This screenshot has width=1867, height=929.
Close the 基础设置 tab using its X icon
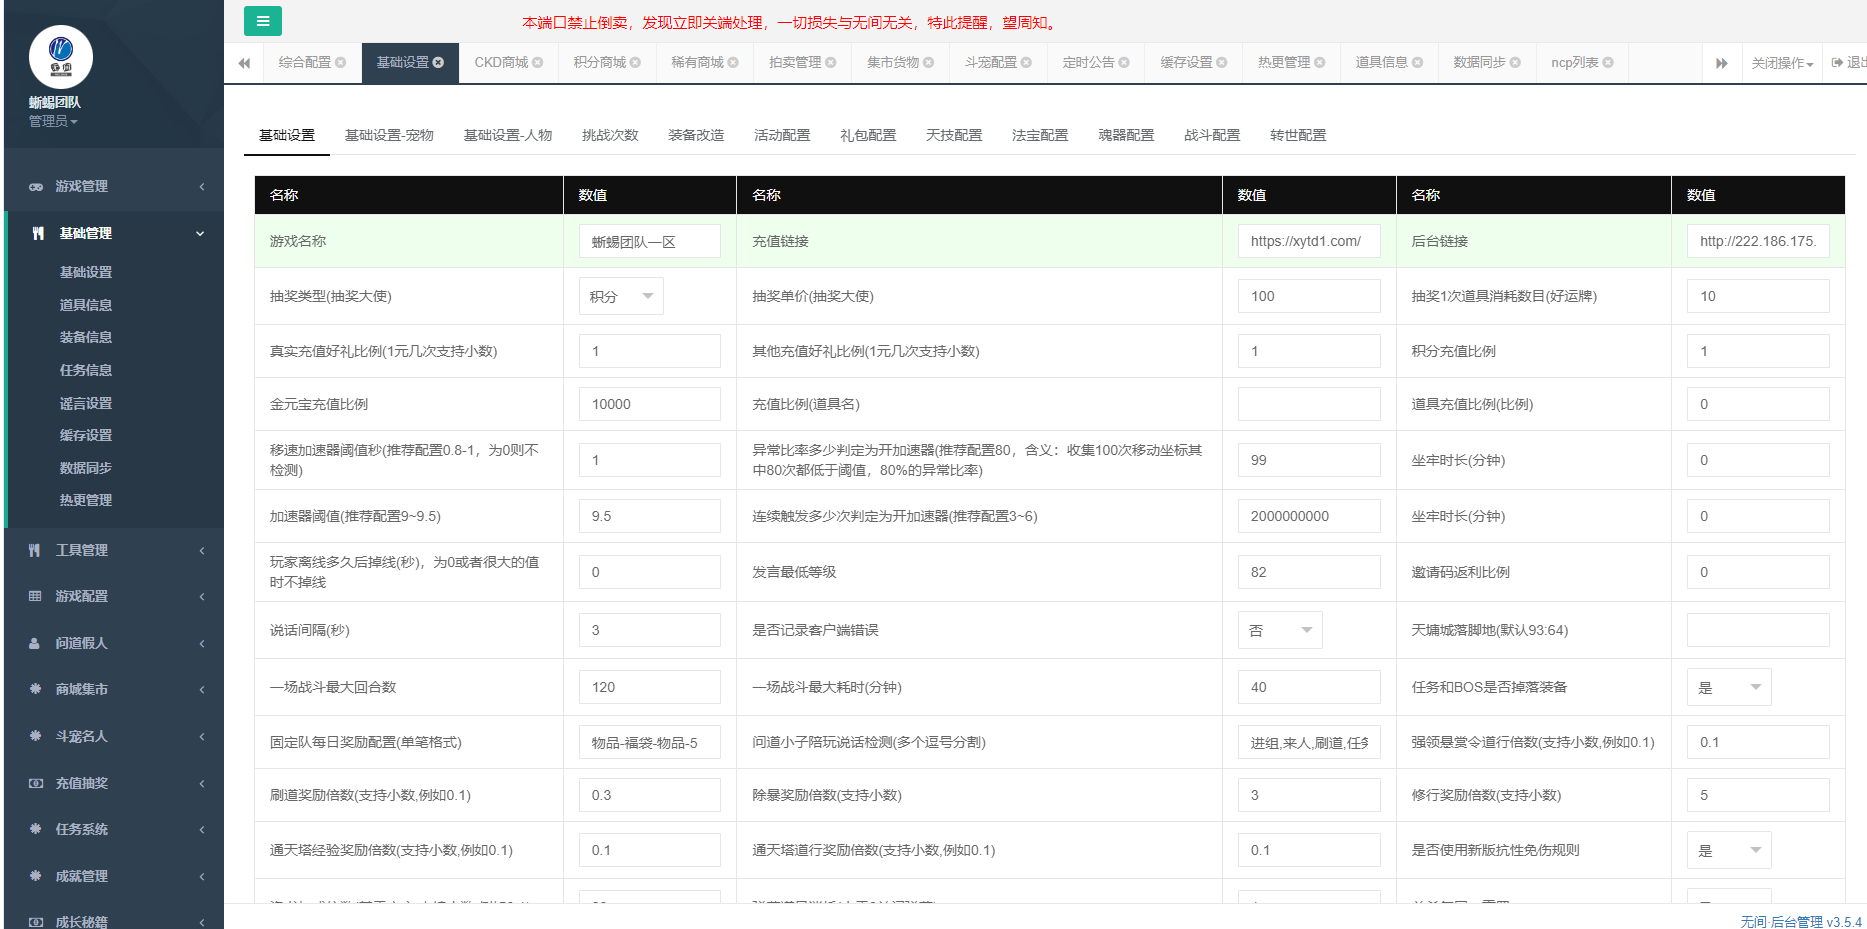pyautogui.click(x=438, y=62)
